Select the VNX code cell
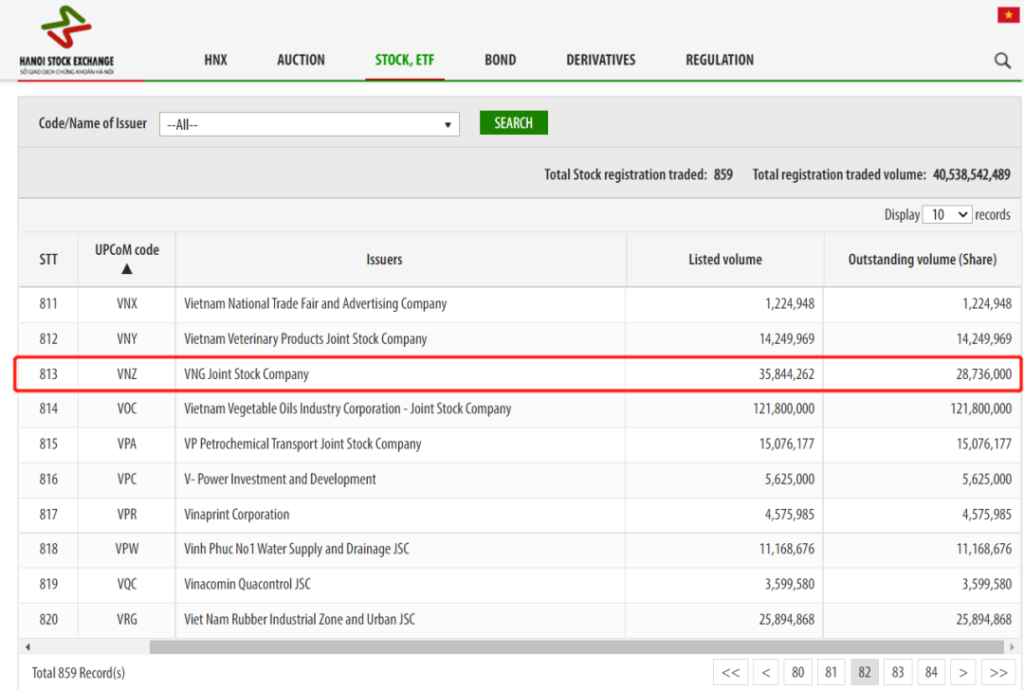This screenshot has height=690, width=1024. pyautogui.click(x=127, y=304)
